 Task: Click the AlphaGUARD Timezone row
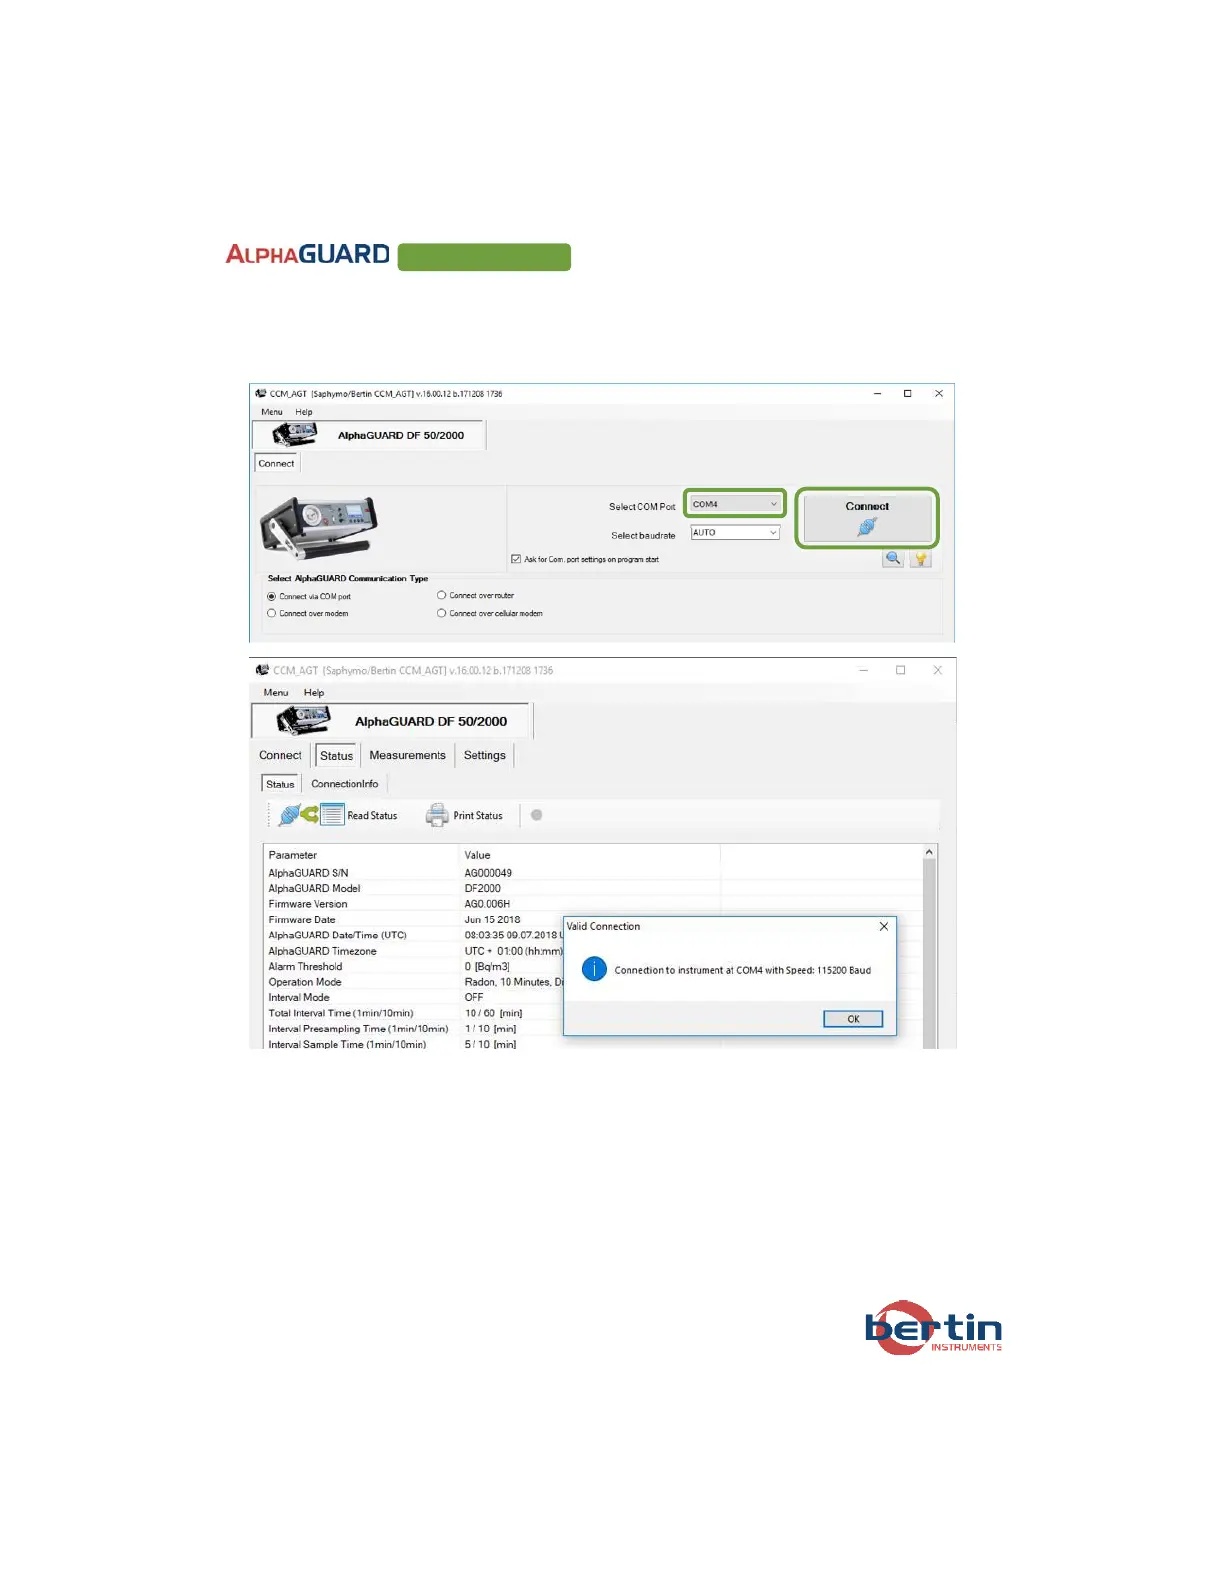pyautogui.click(x=413, y=951)
